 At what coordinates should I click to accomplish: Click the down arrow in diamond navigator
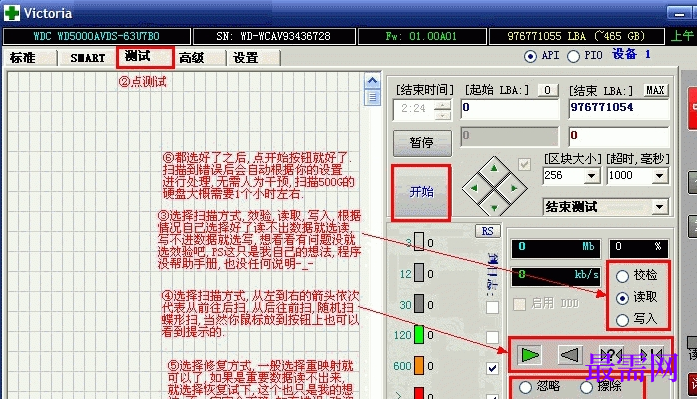tap(494, 208)
